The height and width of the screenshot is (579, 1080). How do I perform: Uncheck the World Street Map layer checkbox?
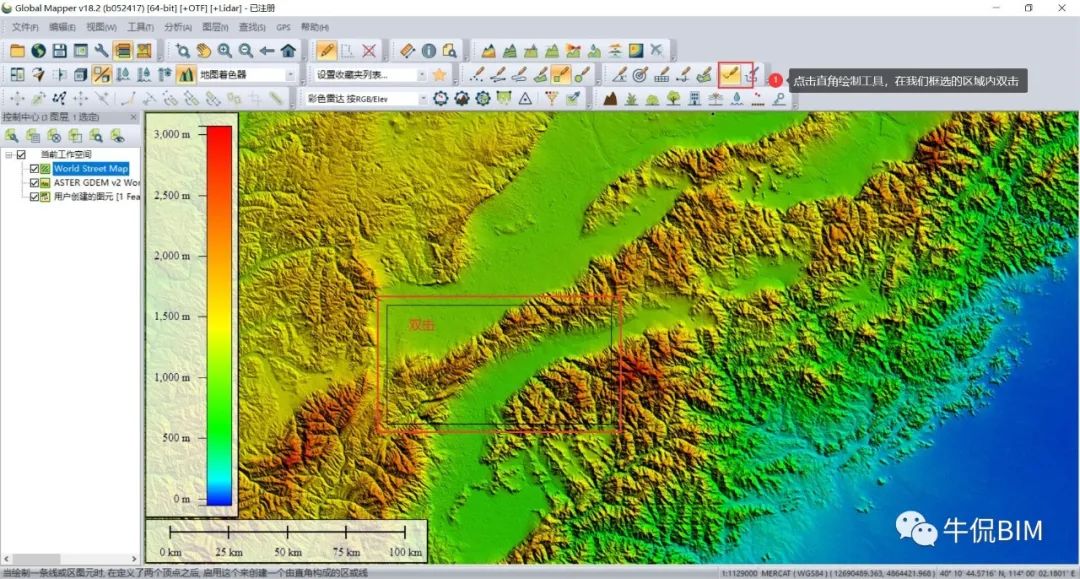(34, 169)
